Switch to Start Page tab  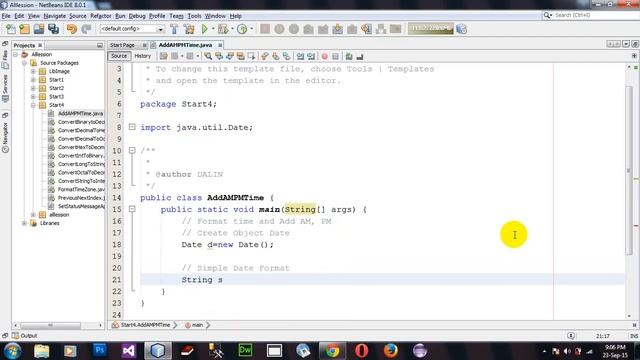point(122,45)
